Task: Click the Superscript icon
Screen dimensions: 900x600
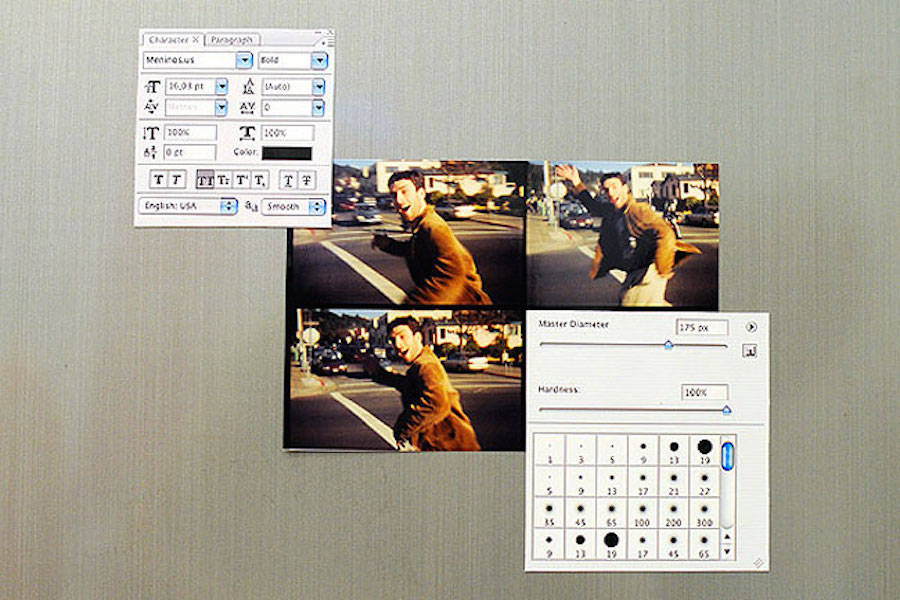Action: (x=241, y=179)
